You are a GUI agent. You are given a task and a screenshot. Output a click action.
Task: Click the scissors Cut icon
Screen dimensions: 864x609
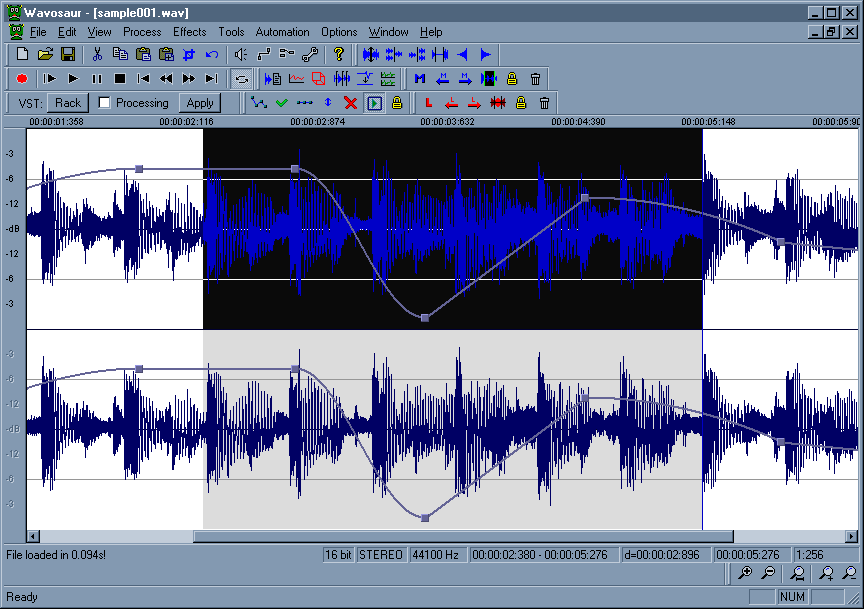tap(98, 54)
